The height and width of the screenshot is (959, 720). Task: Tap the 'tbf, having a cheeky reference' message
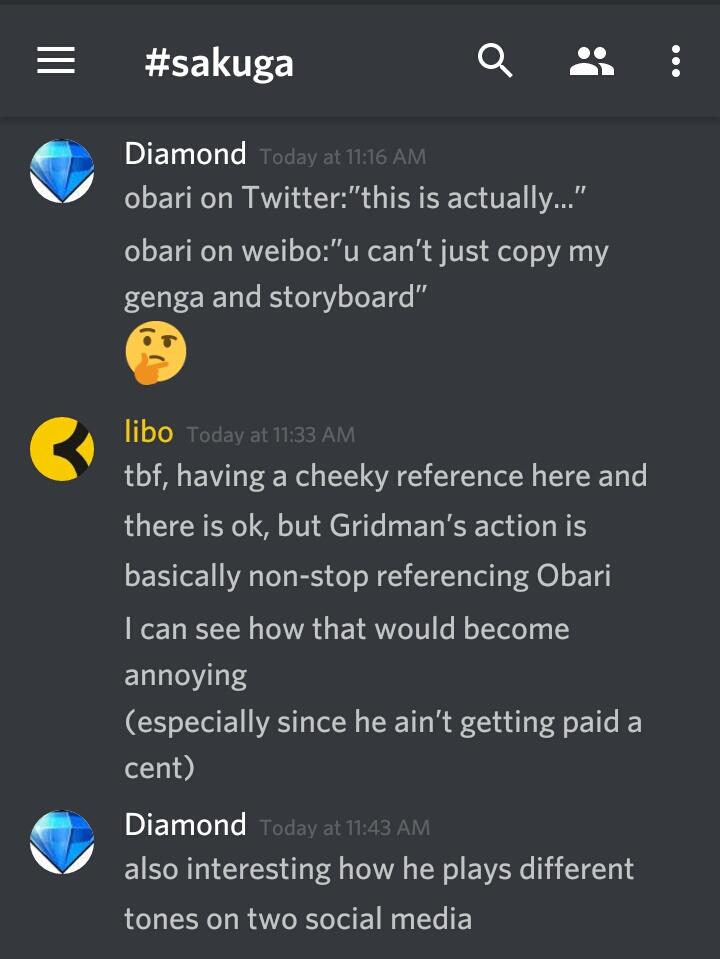[386, 526]
